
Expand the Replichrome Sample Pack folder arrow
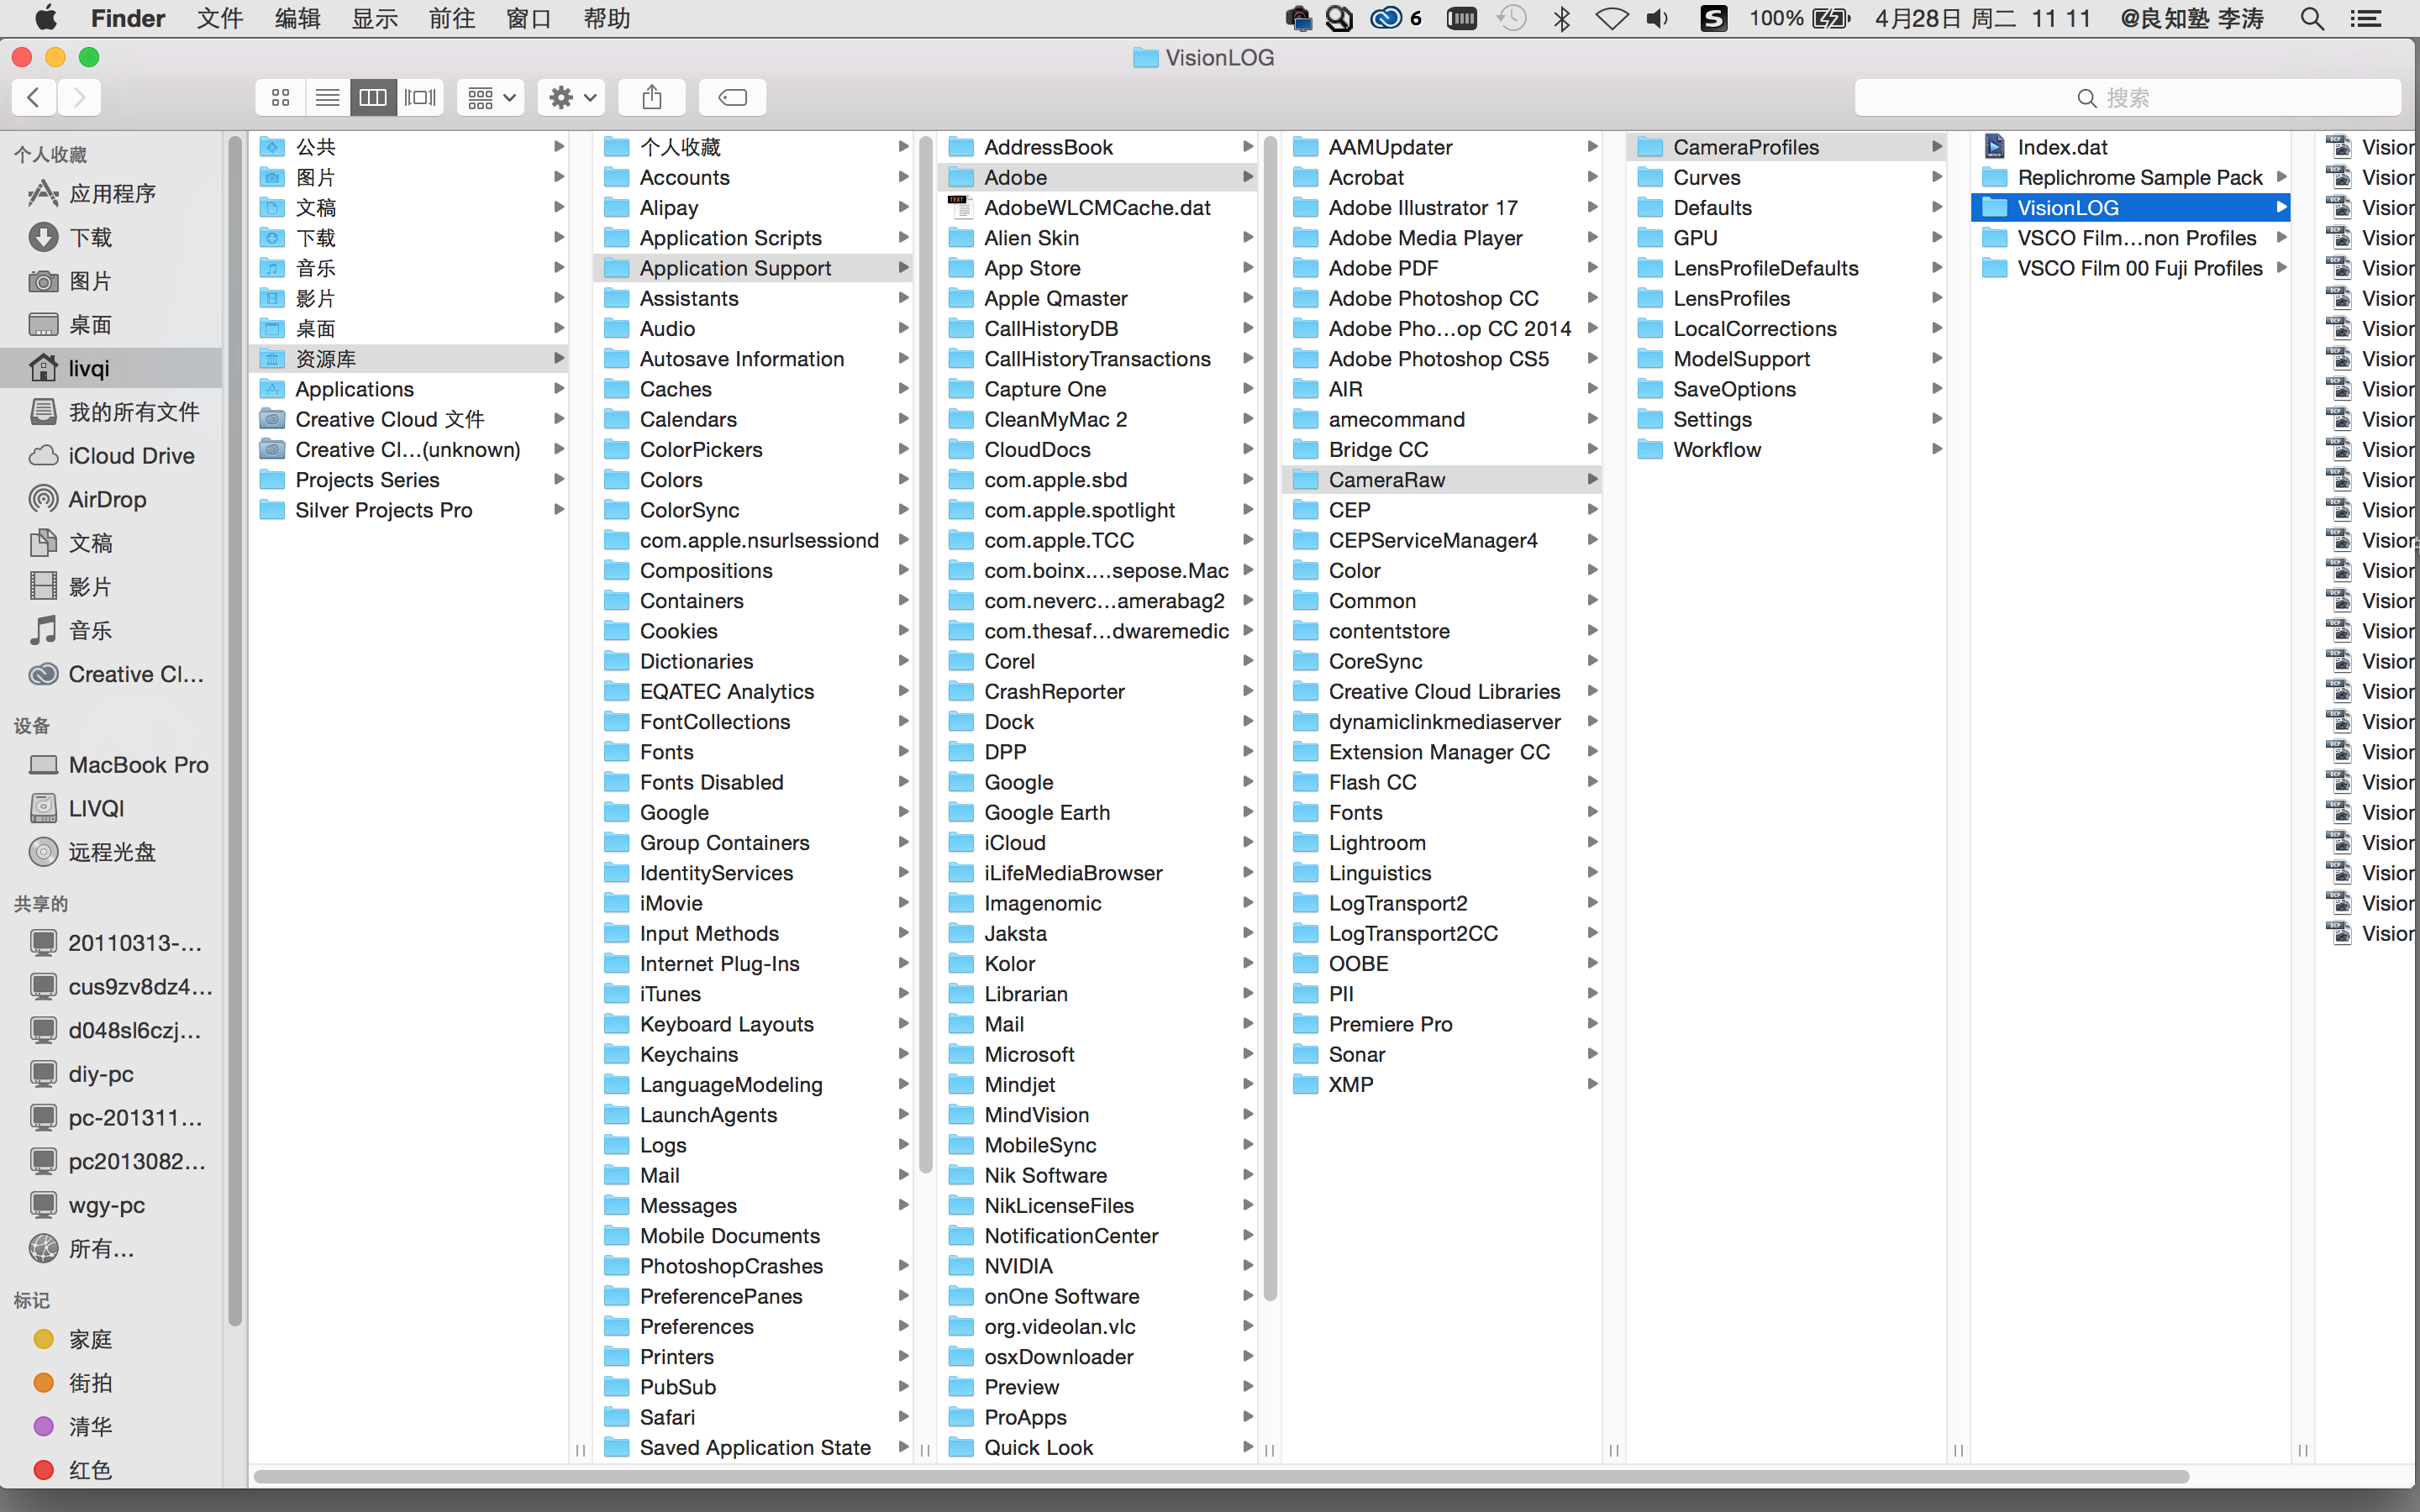[x=2281, y=177]
